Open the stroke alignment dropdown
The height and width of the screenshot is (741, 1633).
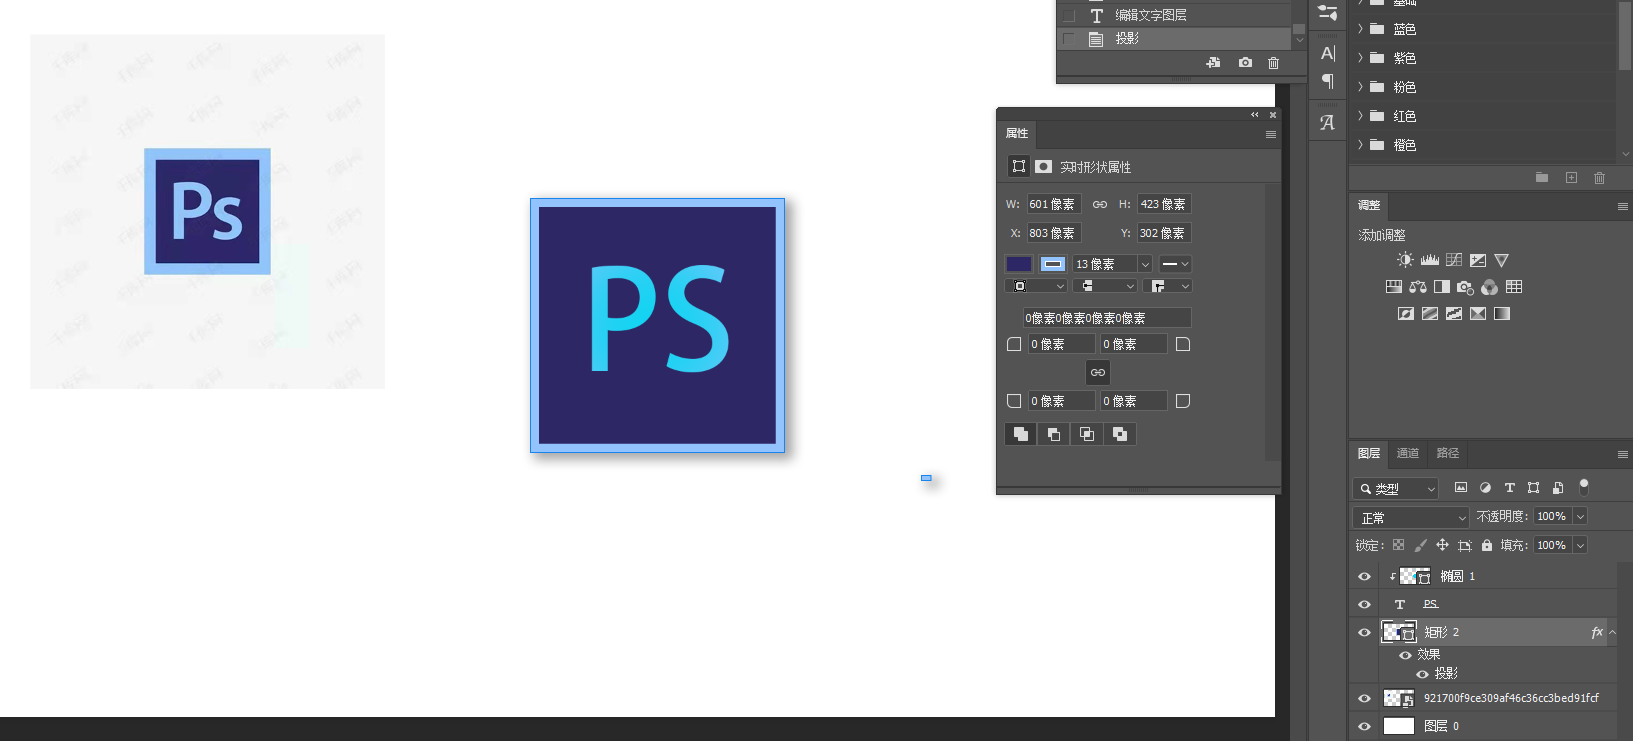coord(1035,286)
